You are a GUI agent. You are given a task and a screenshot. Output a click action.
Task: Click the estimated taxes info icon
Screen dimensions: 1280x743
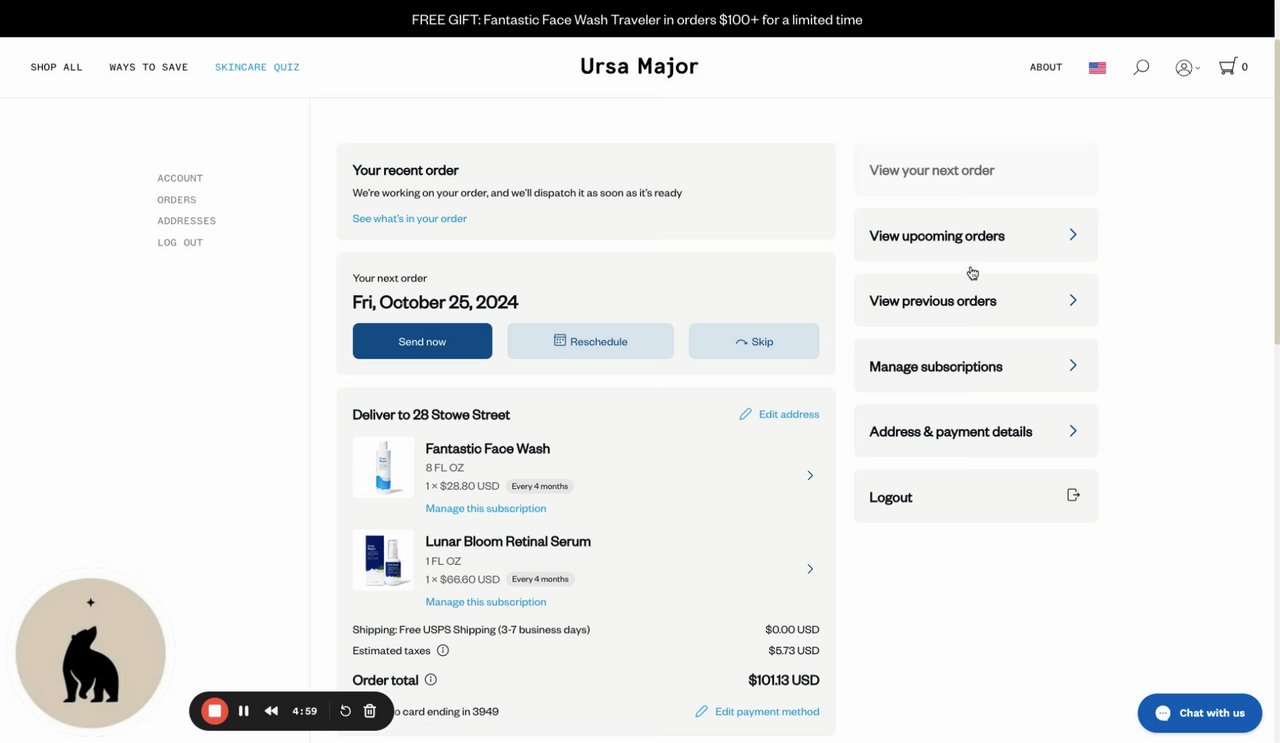point(443,651)
